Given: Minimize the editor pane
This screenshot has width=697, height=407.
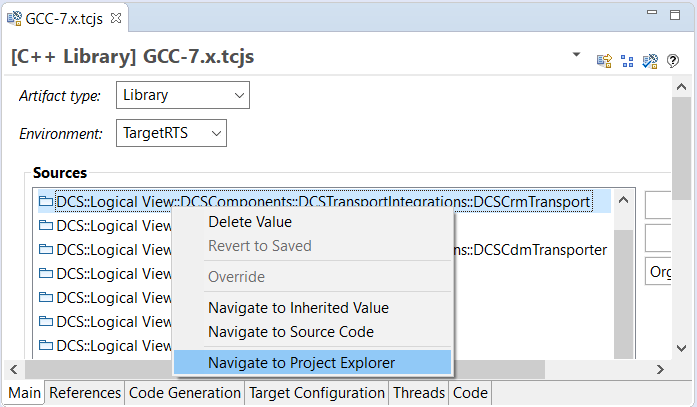Looking at the screenshot, I should (652, 12).
